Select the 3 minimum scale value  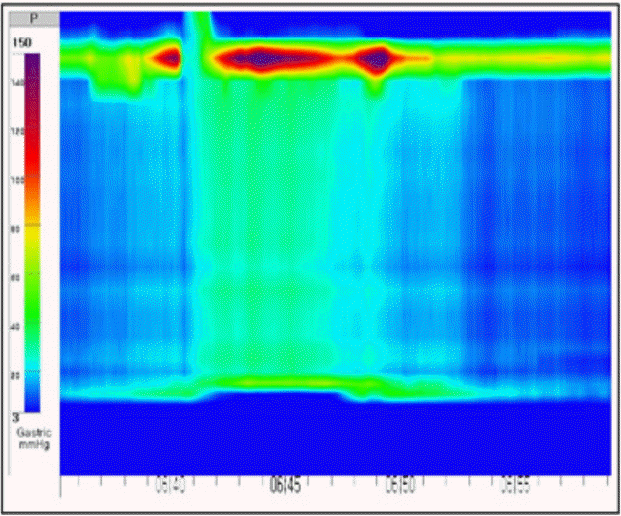(16, 417)
